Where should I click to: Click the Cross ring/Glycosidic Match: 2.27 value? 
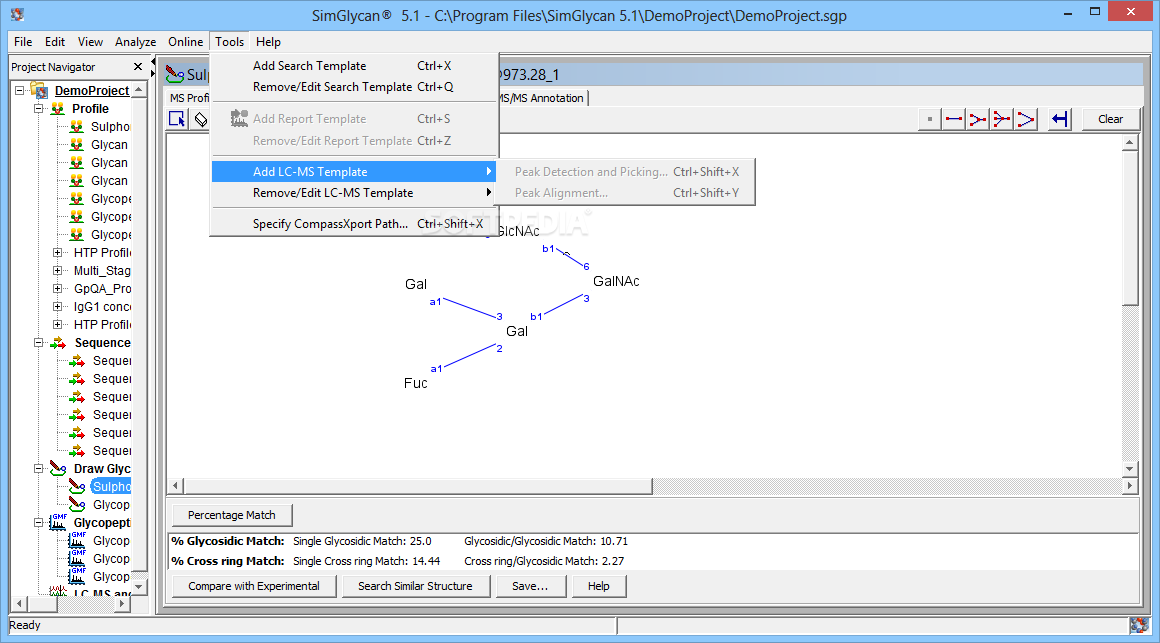pyautogui.click(x=544, y=562)
